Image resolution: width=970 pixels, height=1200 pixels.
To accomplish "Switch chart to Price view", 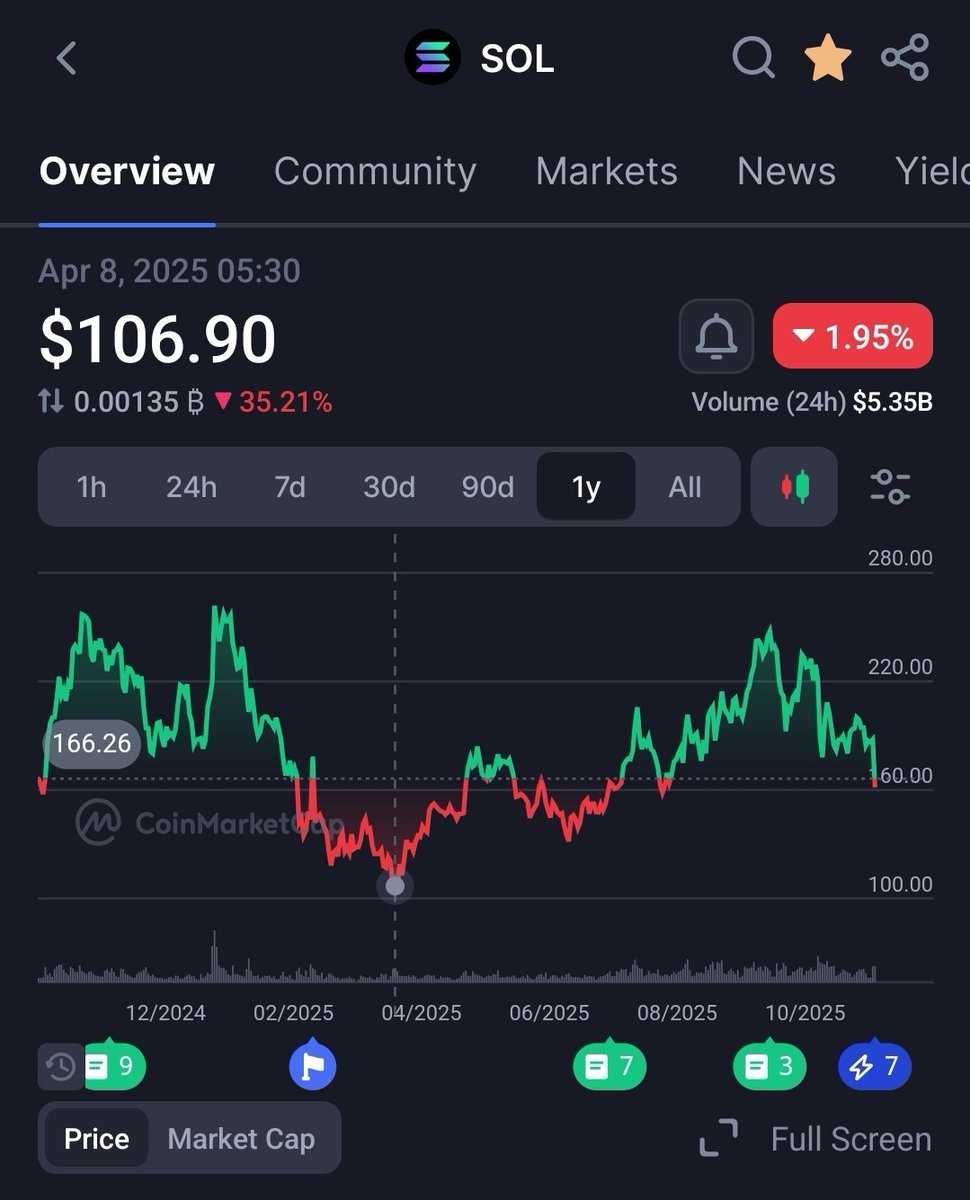I will click(x=96, y=1139).
